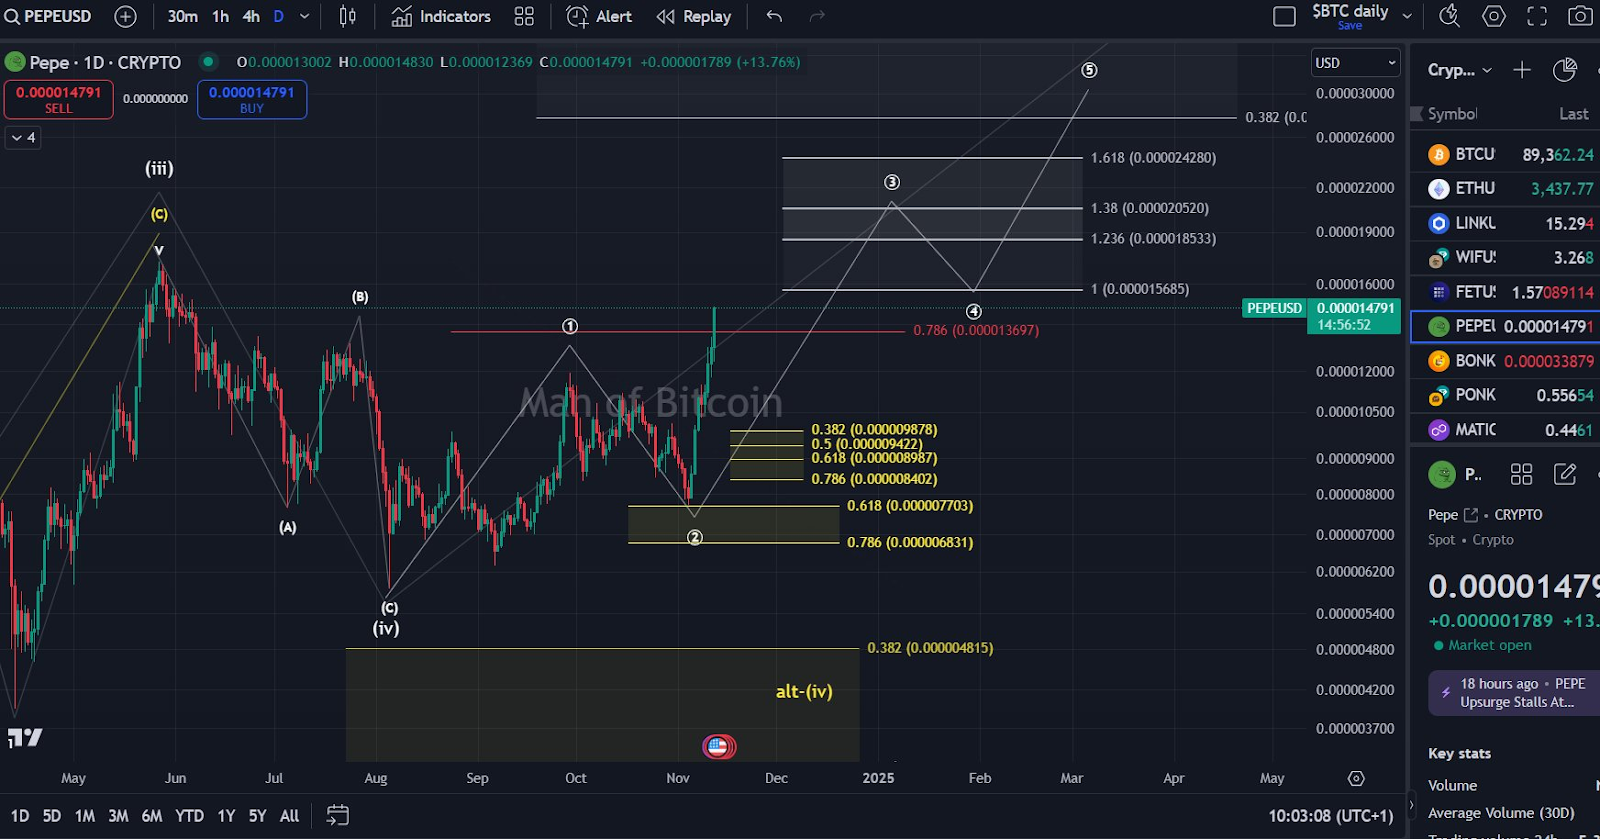Redo the chart action
Image resolution: width=1600 pixels, height=839 pixels.
(x=817, y=16)
